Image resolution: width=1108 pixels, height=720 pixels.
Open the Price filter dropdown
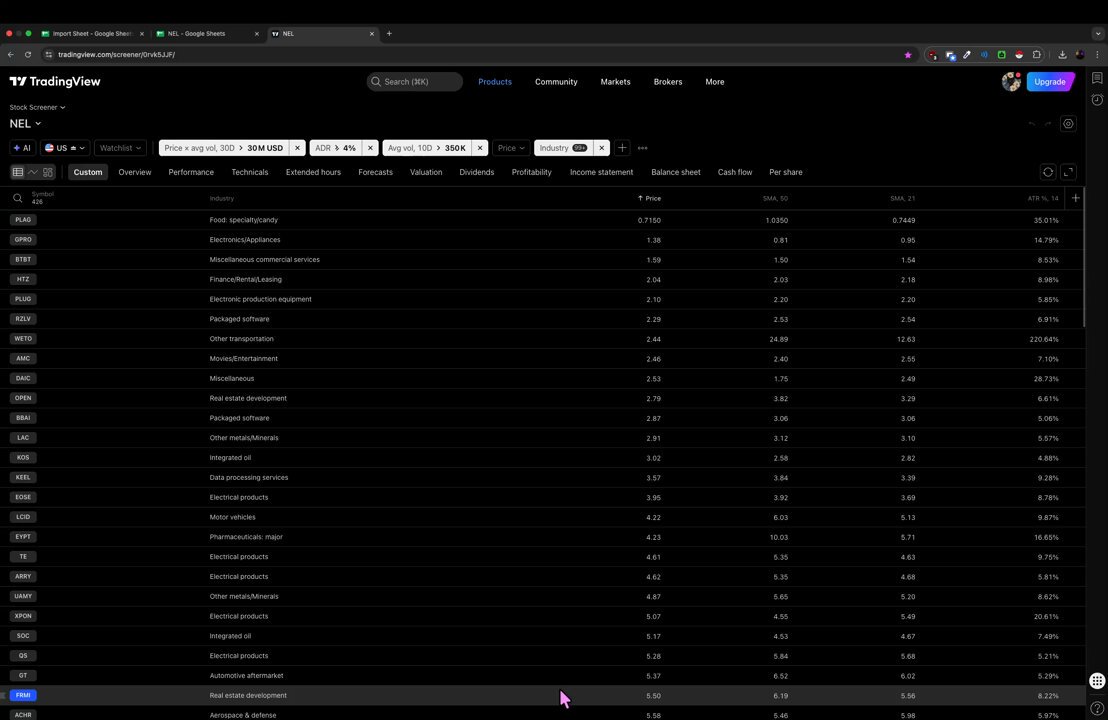pos(511,148)
